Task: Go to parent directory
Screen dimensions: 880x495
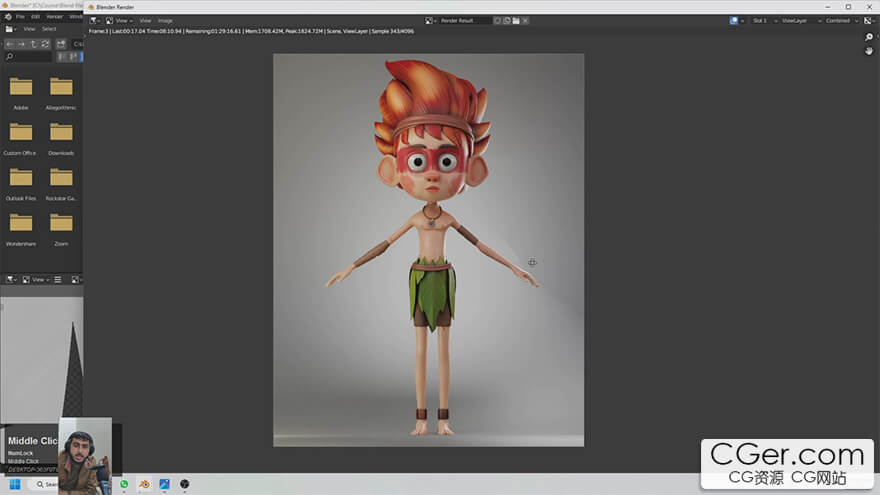Action: [34, 44]
